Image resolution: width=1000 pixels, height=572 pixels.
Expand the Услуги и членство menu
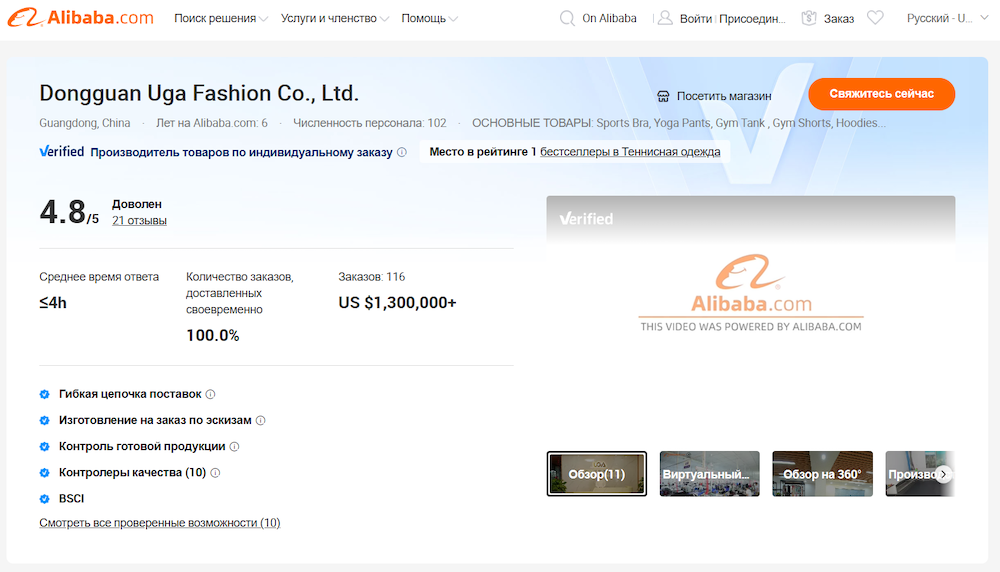pos(335,18)
